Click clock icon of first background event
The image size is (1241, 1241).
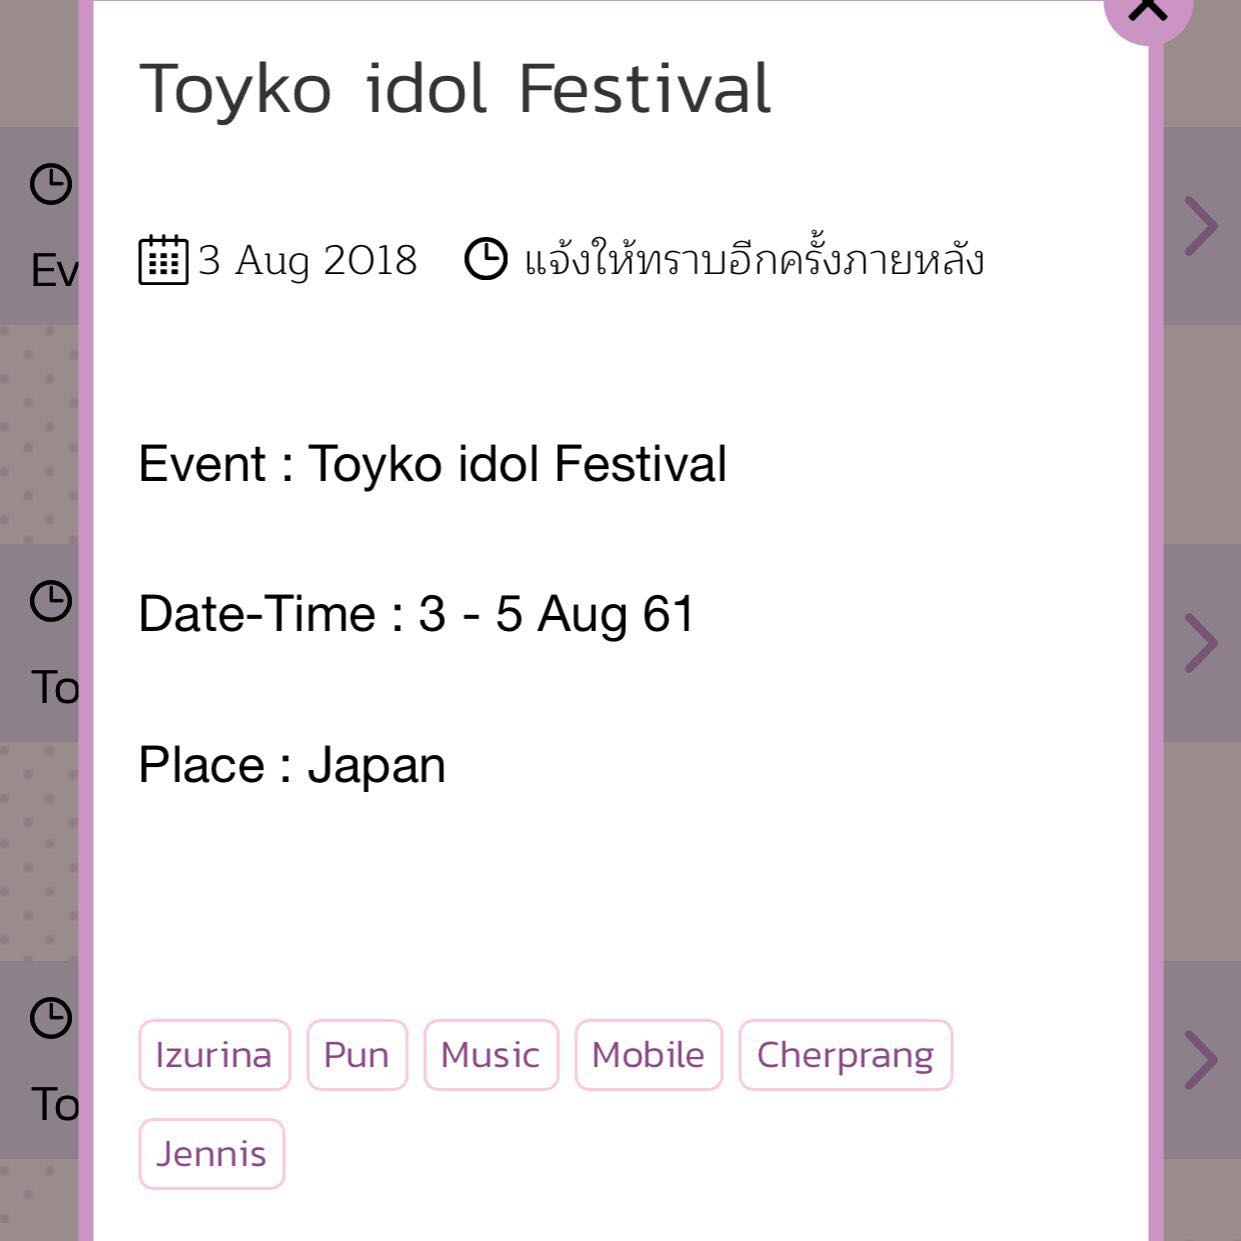point(51,185)
